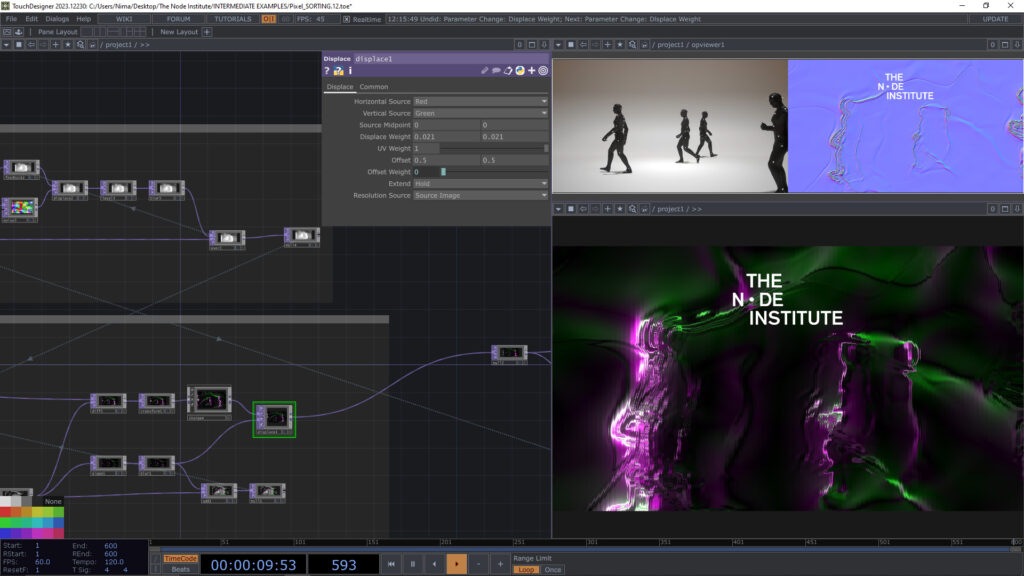Viewport: 1024px width, 576px height.
Task: Pause timeline playback
Action: [412, 564]
